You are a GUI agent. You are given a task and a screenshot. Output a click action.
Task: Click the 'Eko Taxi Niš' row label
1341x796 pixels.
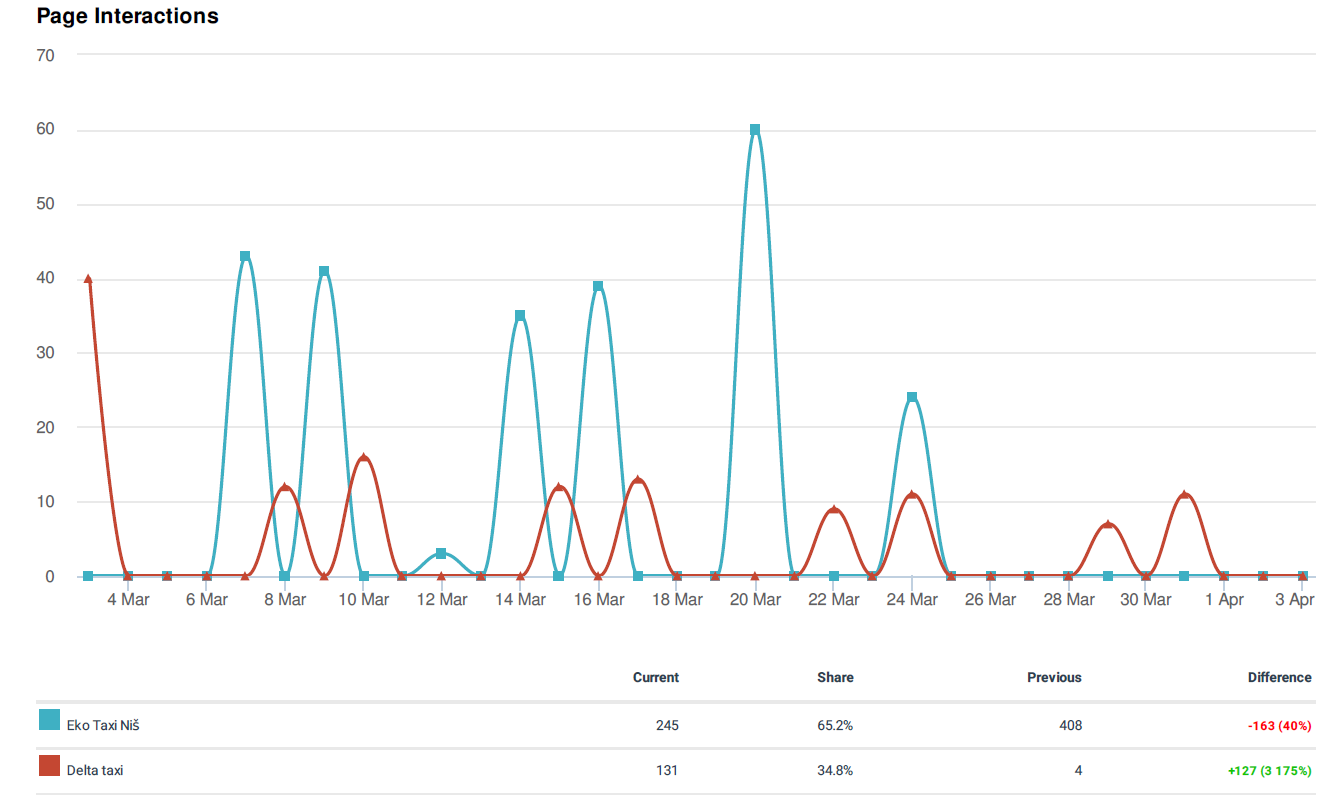tap(103, 725)
